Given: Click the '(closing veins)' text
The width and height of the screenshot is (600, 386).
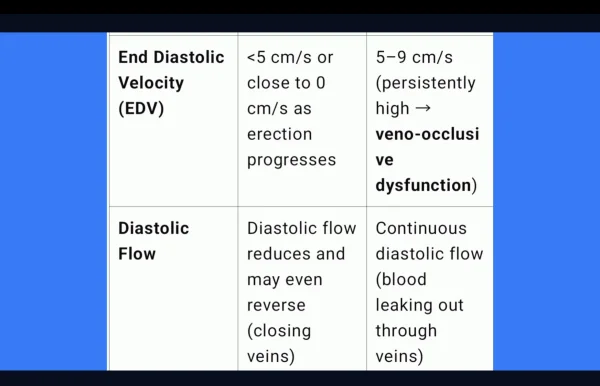Looking at the screenshot, I should tap(279, 343).
